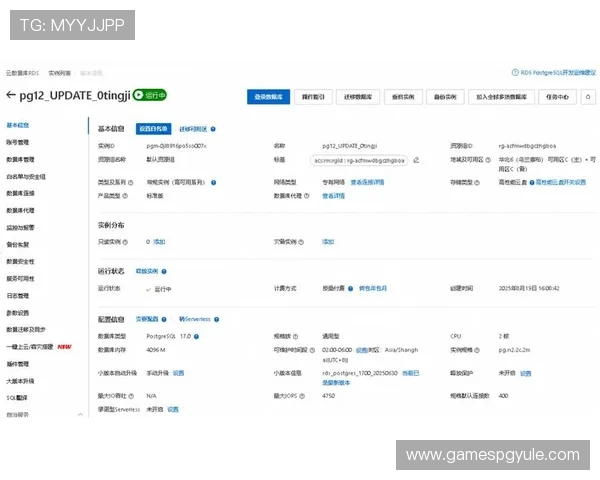Open 监控与报警 sidebar item
Image resolution: width=600 pixels, height=480 pixels.
coord(20,227)
